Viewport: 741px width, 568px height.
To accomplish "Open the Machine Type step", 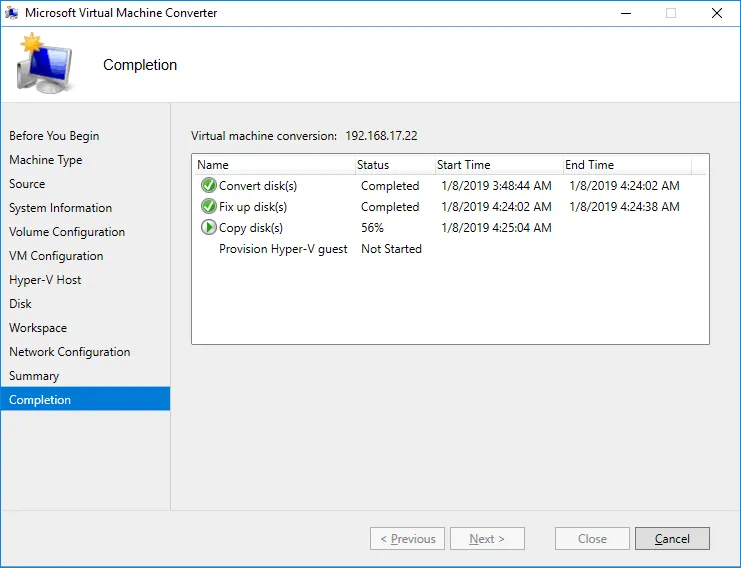I will [46, 160].
